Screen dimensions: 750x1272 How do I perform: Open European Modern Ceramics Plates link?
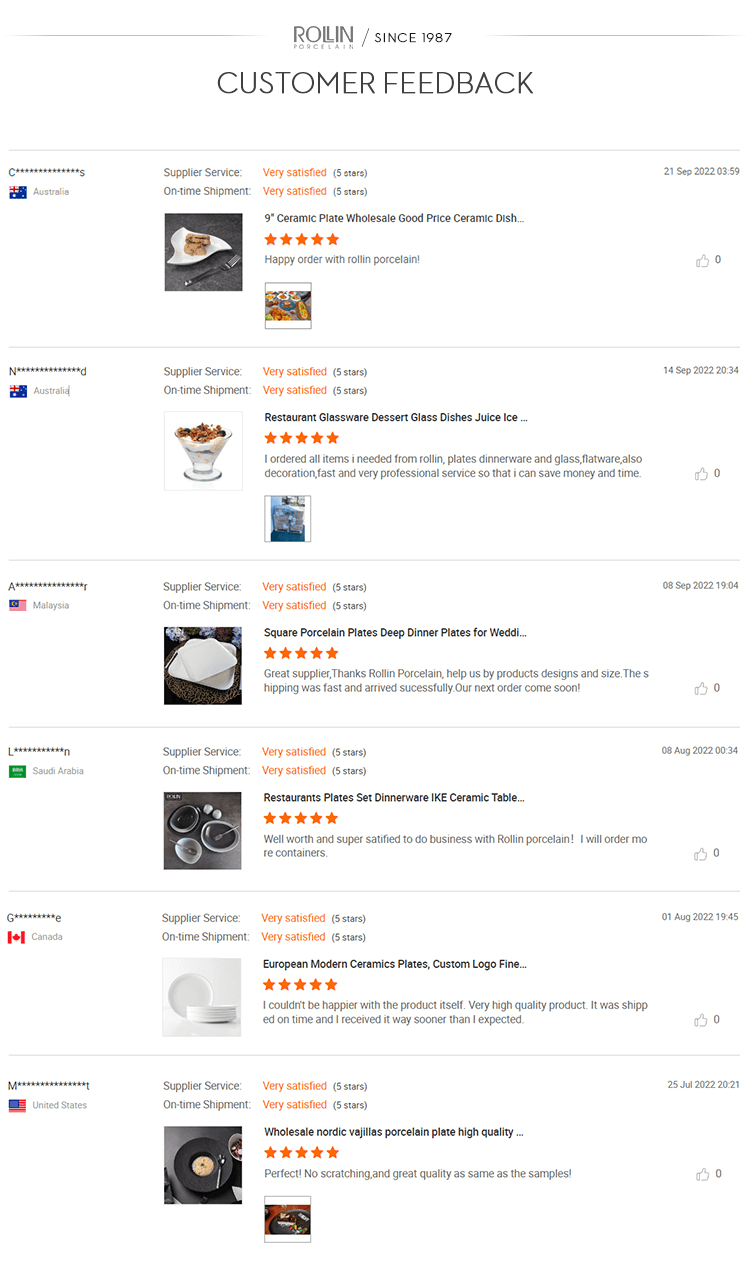394,964
